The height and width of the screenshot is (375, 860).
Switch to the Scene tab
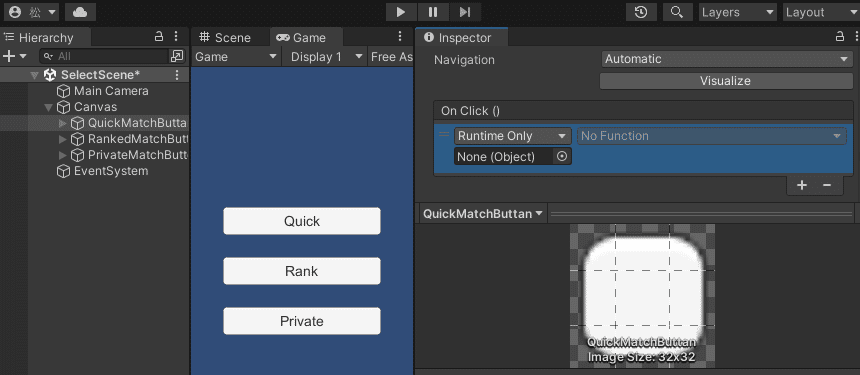tap(225, 37)
